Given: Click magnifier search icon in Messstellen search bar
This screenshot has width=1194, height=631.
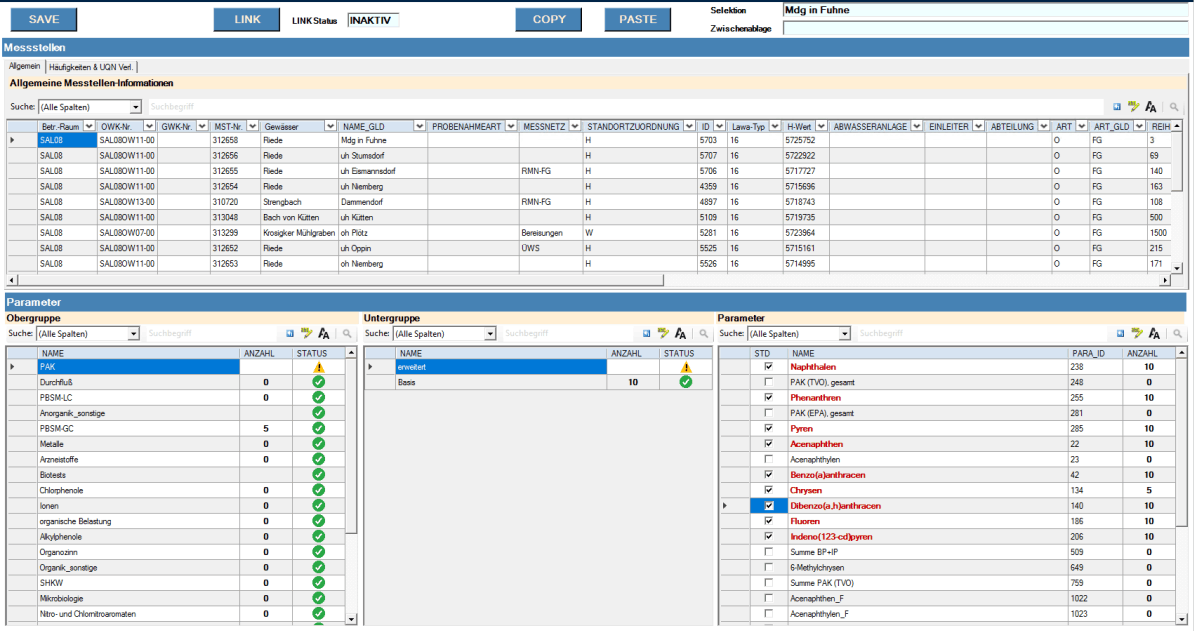Looking at the screenshot, I should pos(1174,107).
